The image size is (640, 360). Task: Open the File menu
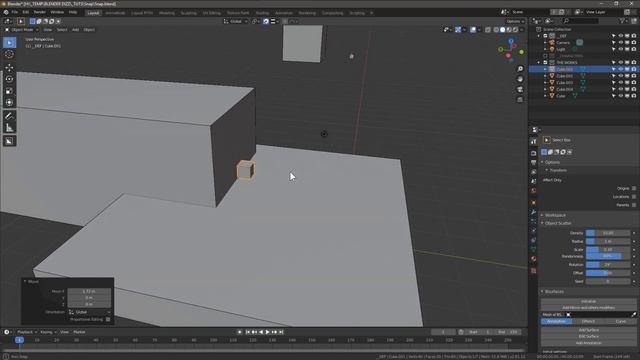point(15,12)
